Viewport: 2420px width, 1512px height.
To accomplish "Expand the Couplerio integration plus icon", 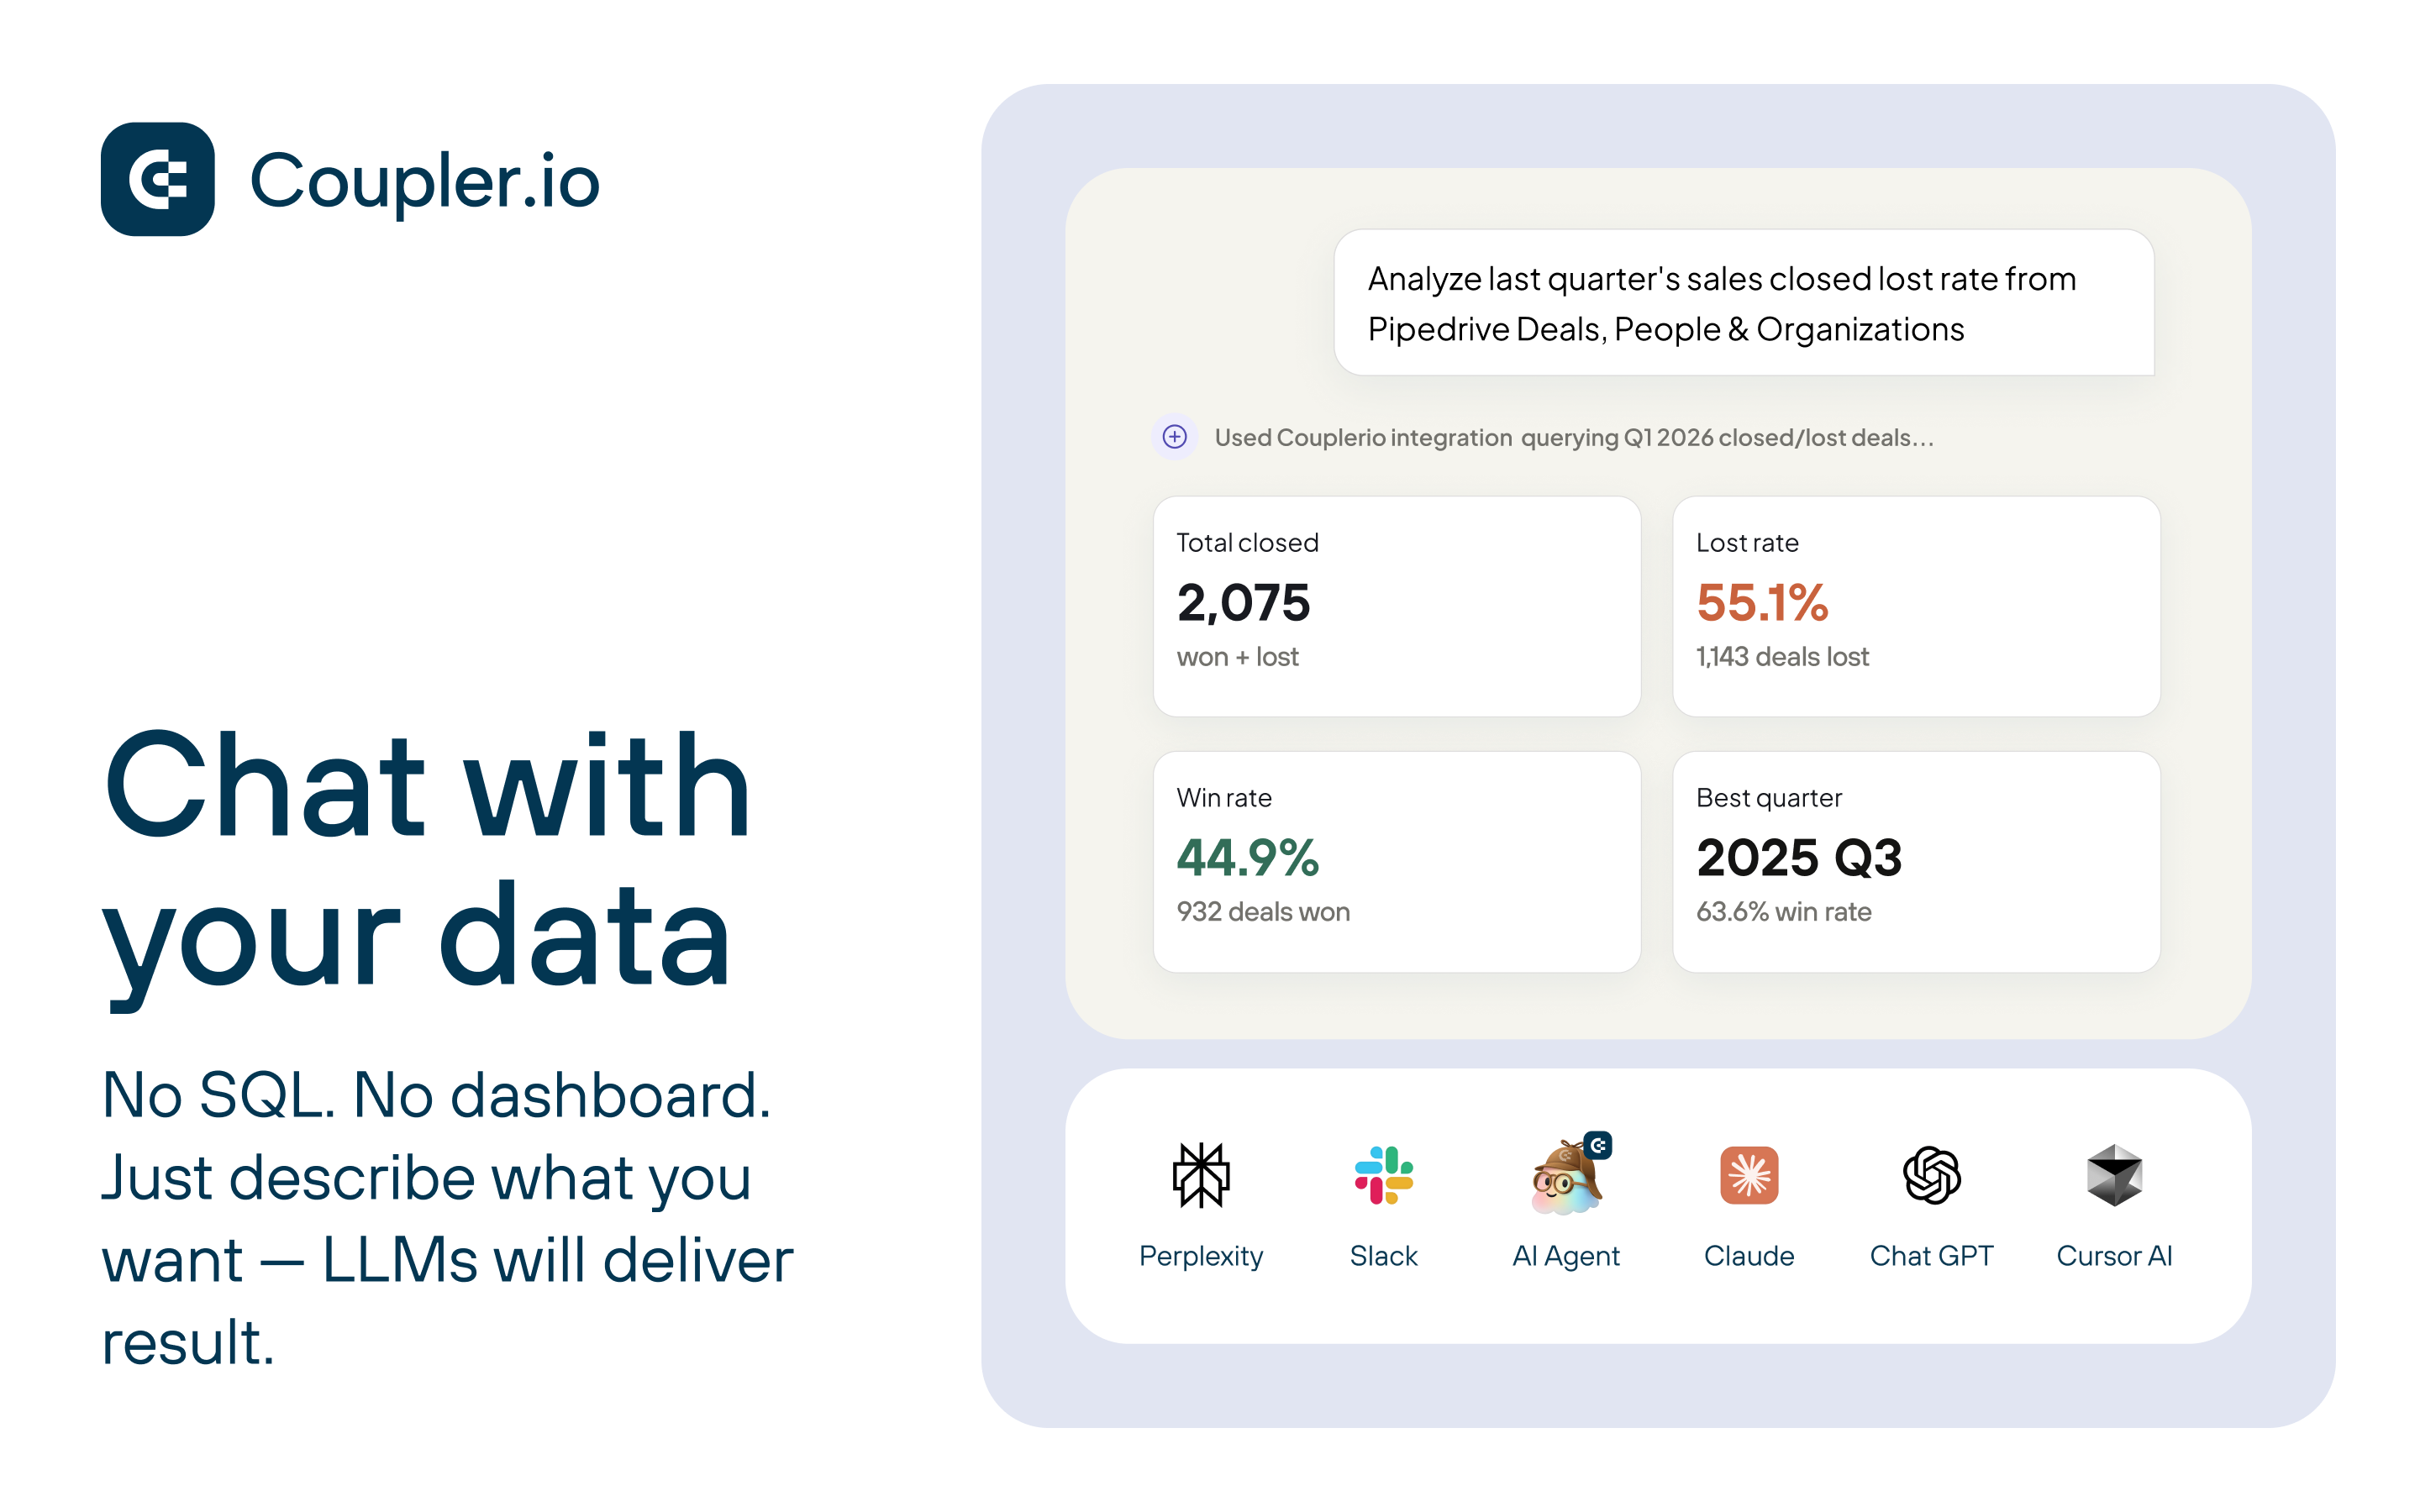I will pyautogui.click(x=1175, y=437).
